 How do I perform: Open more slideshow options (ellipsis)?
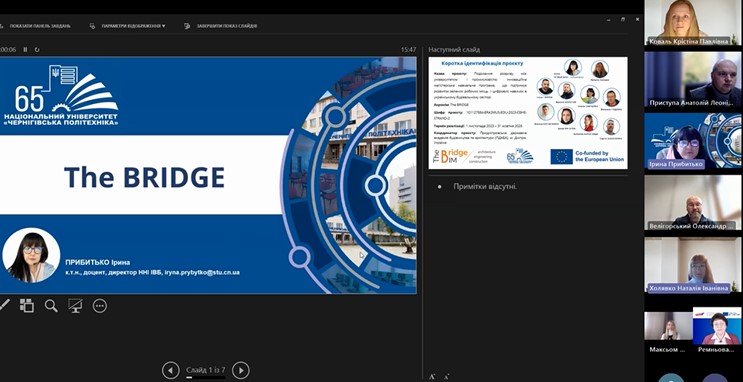point(100,306)
